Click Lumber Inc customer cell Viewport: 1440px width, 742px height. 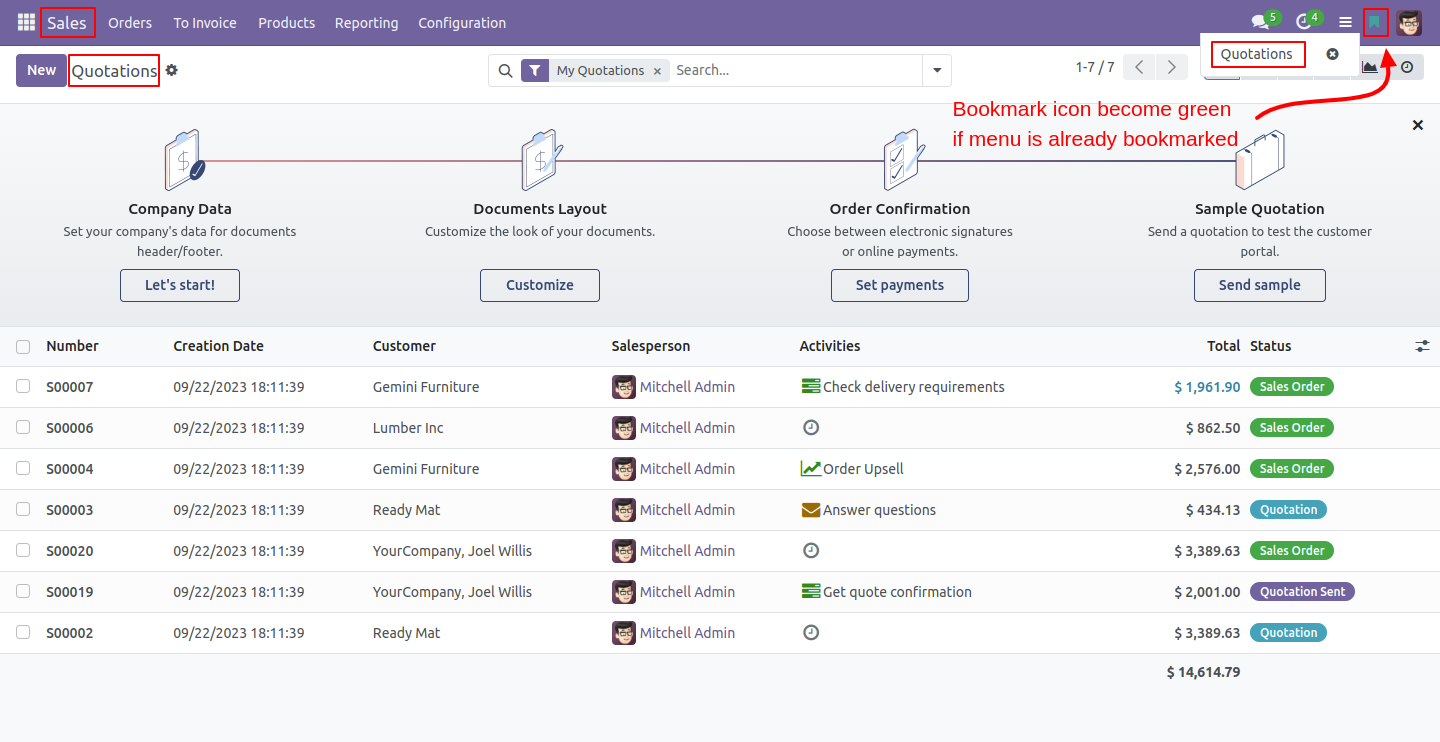pos(408,428)
